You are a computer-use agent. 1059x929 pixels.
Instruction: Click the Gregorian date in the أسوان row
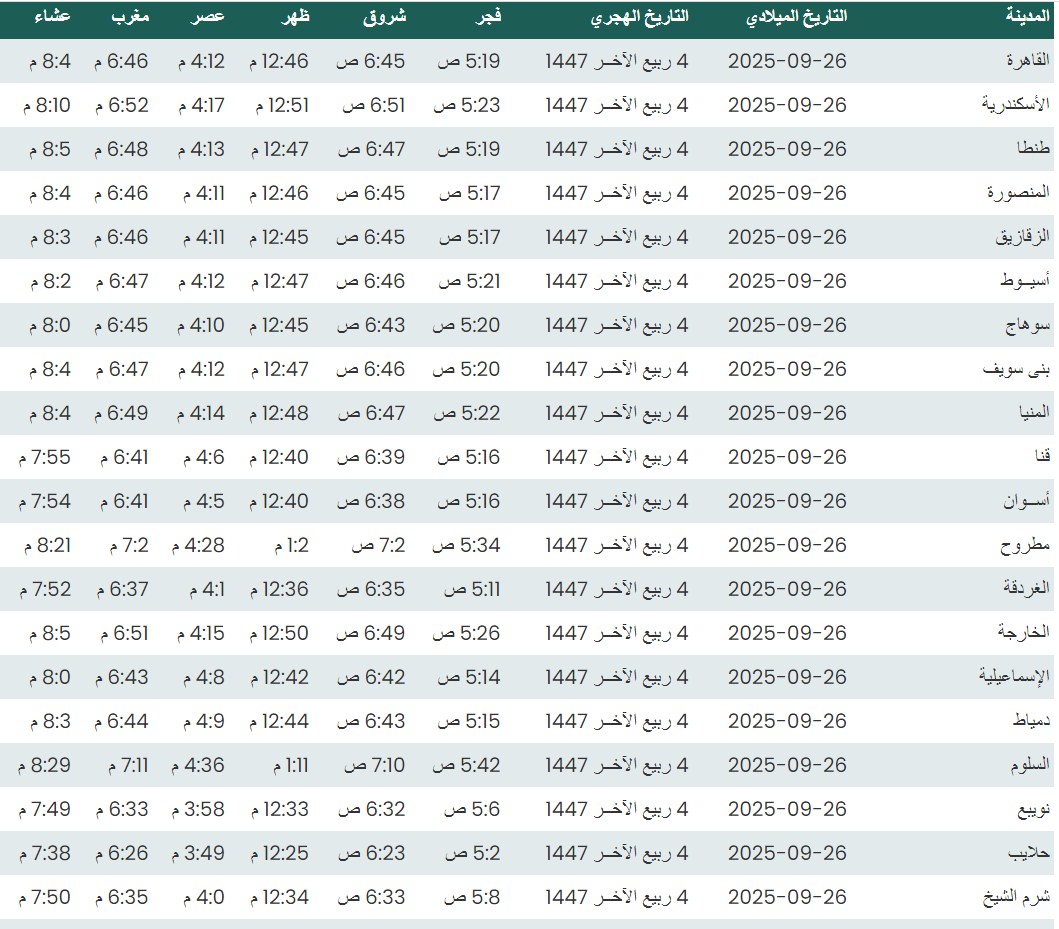[x=786, y=501]
